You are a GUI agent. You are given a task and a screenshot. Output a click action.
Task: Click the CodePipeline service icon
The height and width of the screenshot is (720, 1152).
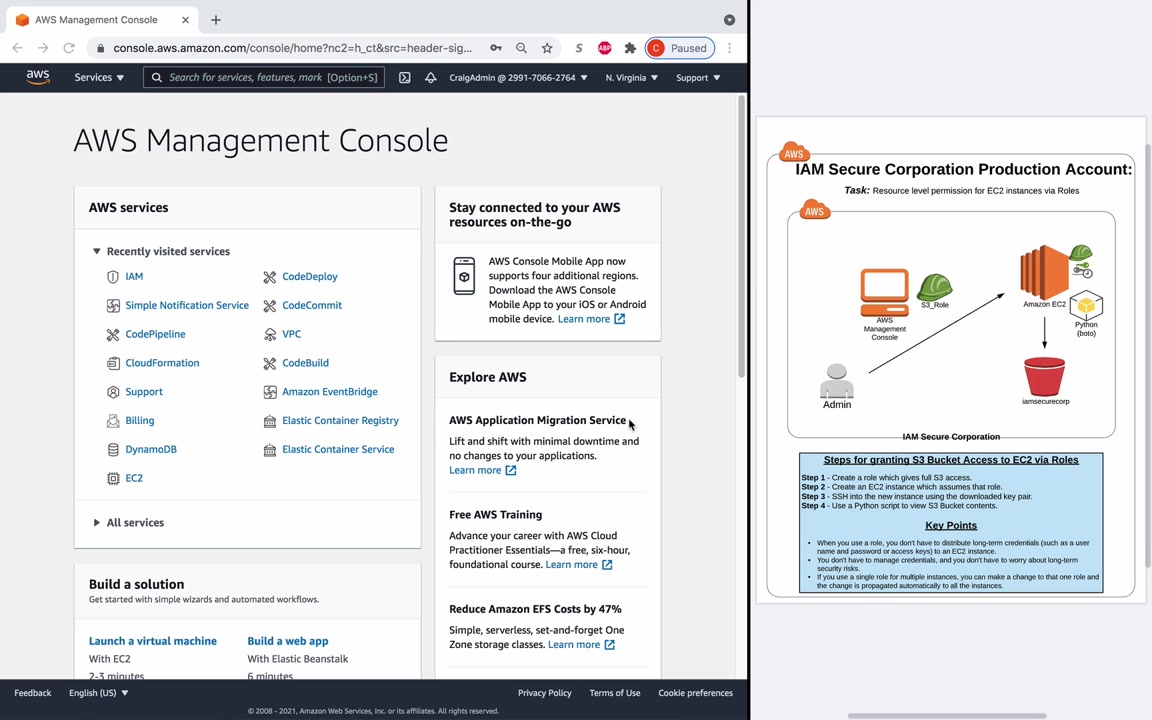(x=112, y=334)
